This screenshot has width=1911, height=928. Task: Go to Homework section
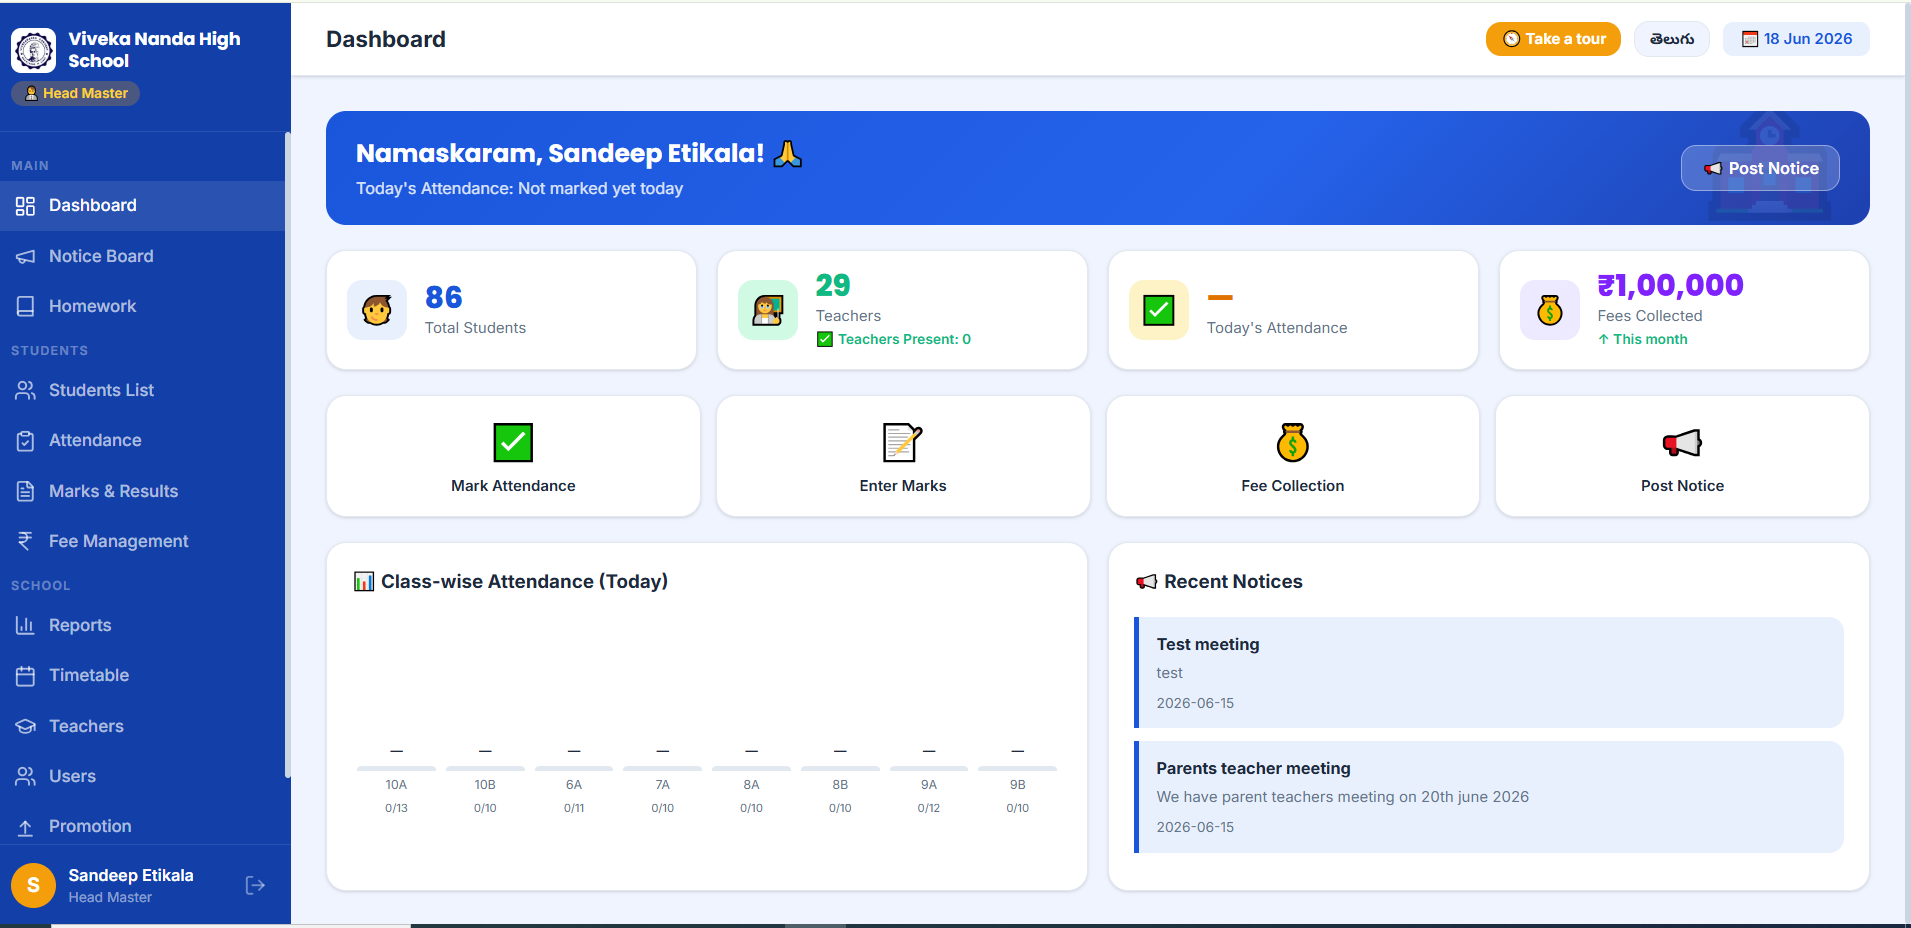pos(142,307)
